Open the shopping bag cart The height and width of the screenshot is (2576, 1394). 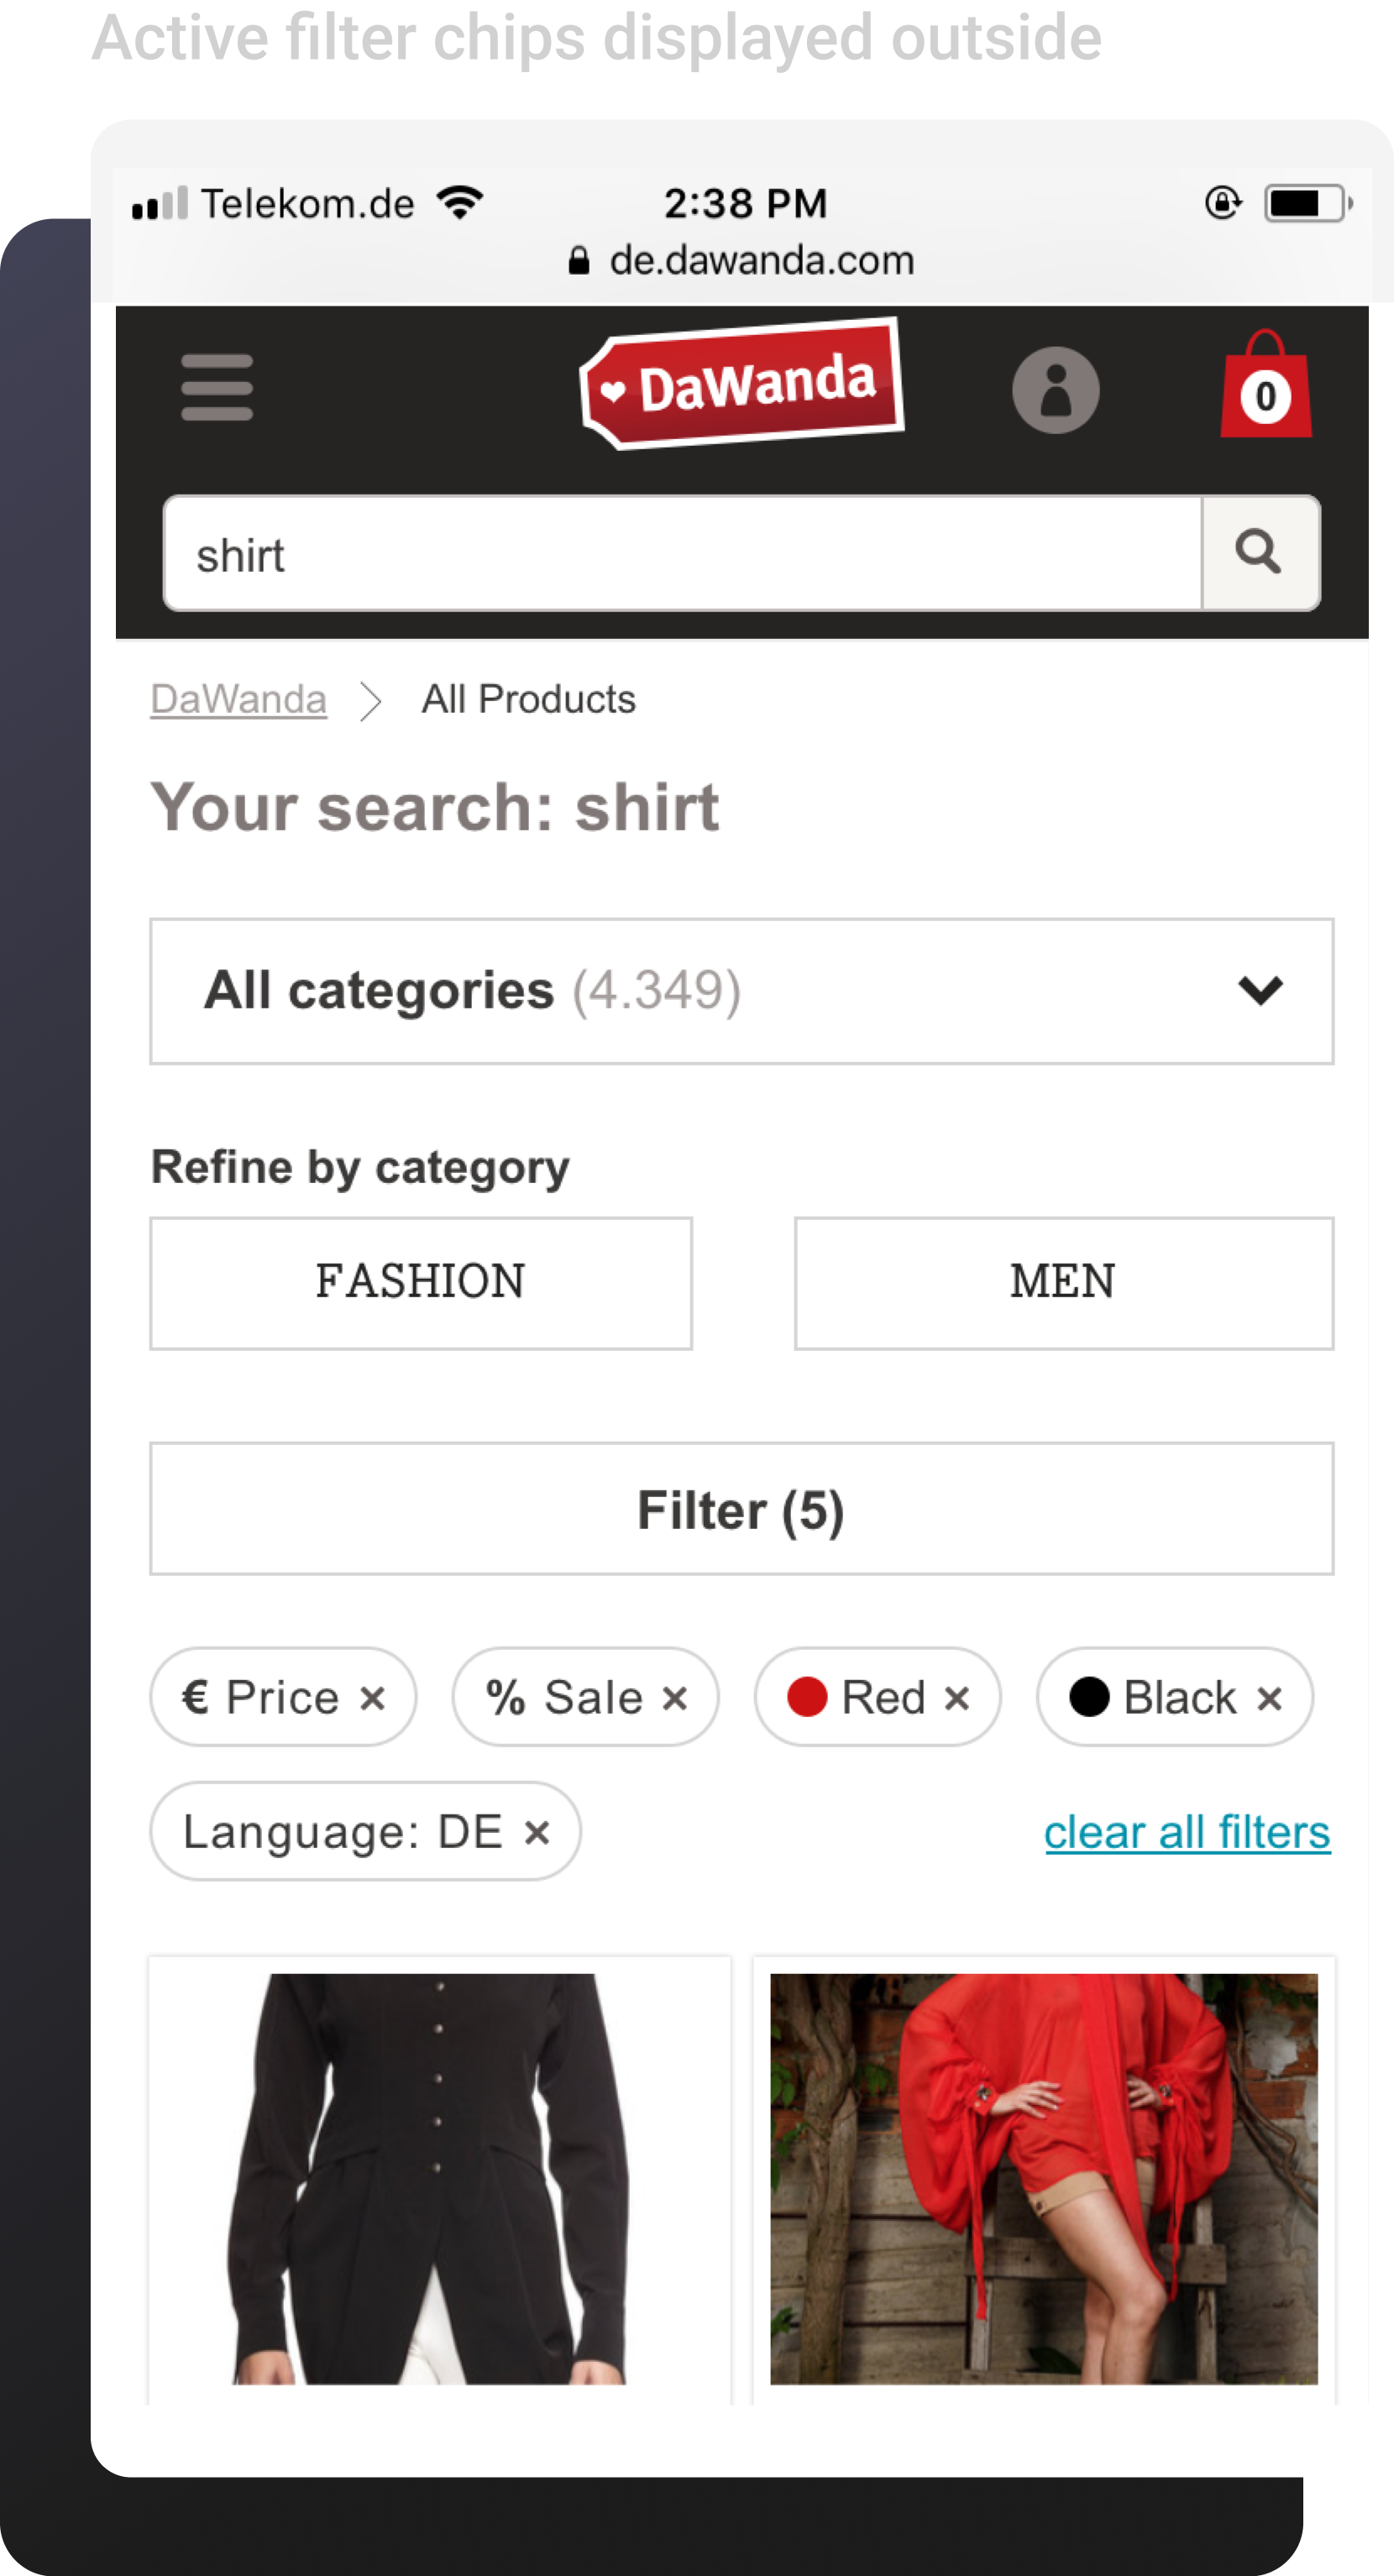(1265, 385)
